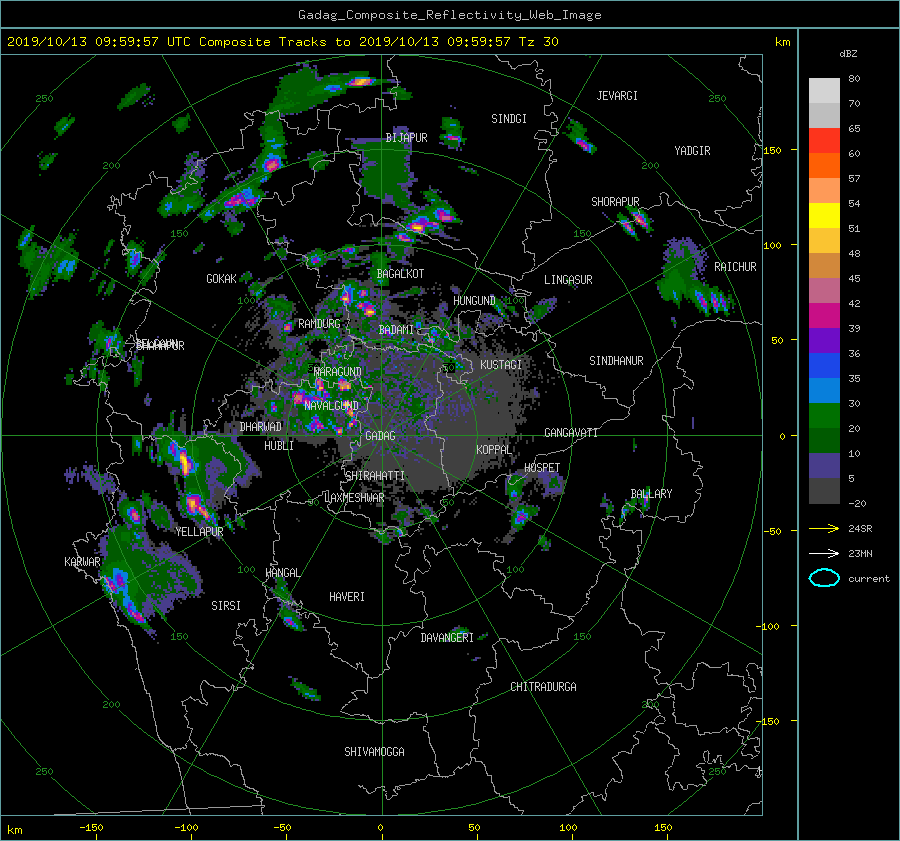Click the cyan current-track oval legend icon
Viewport: 900px width, 841px height.
824,578
